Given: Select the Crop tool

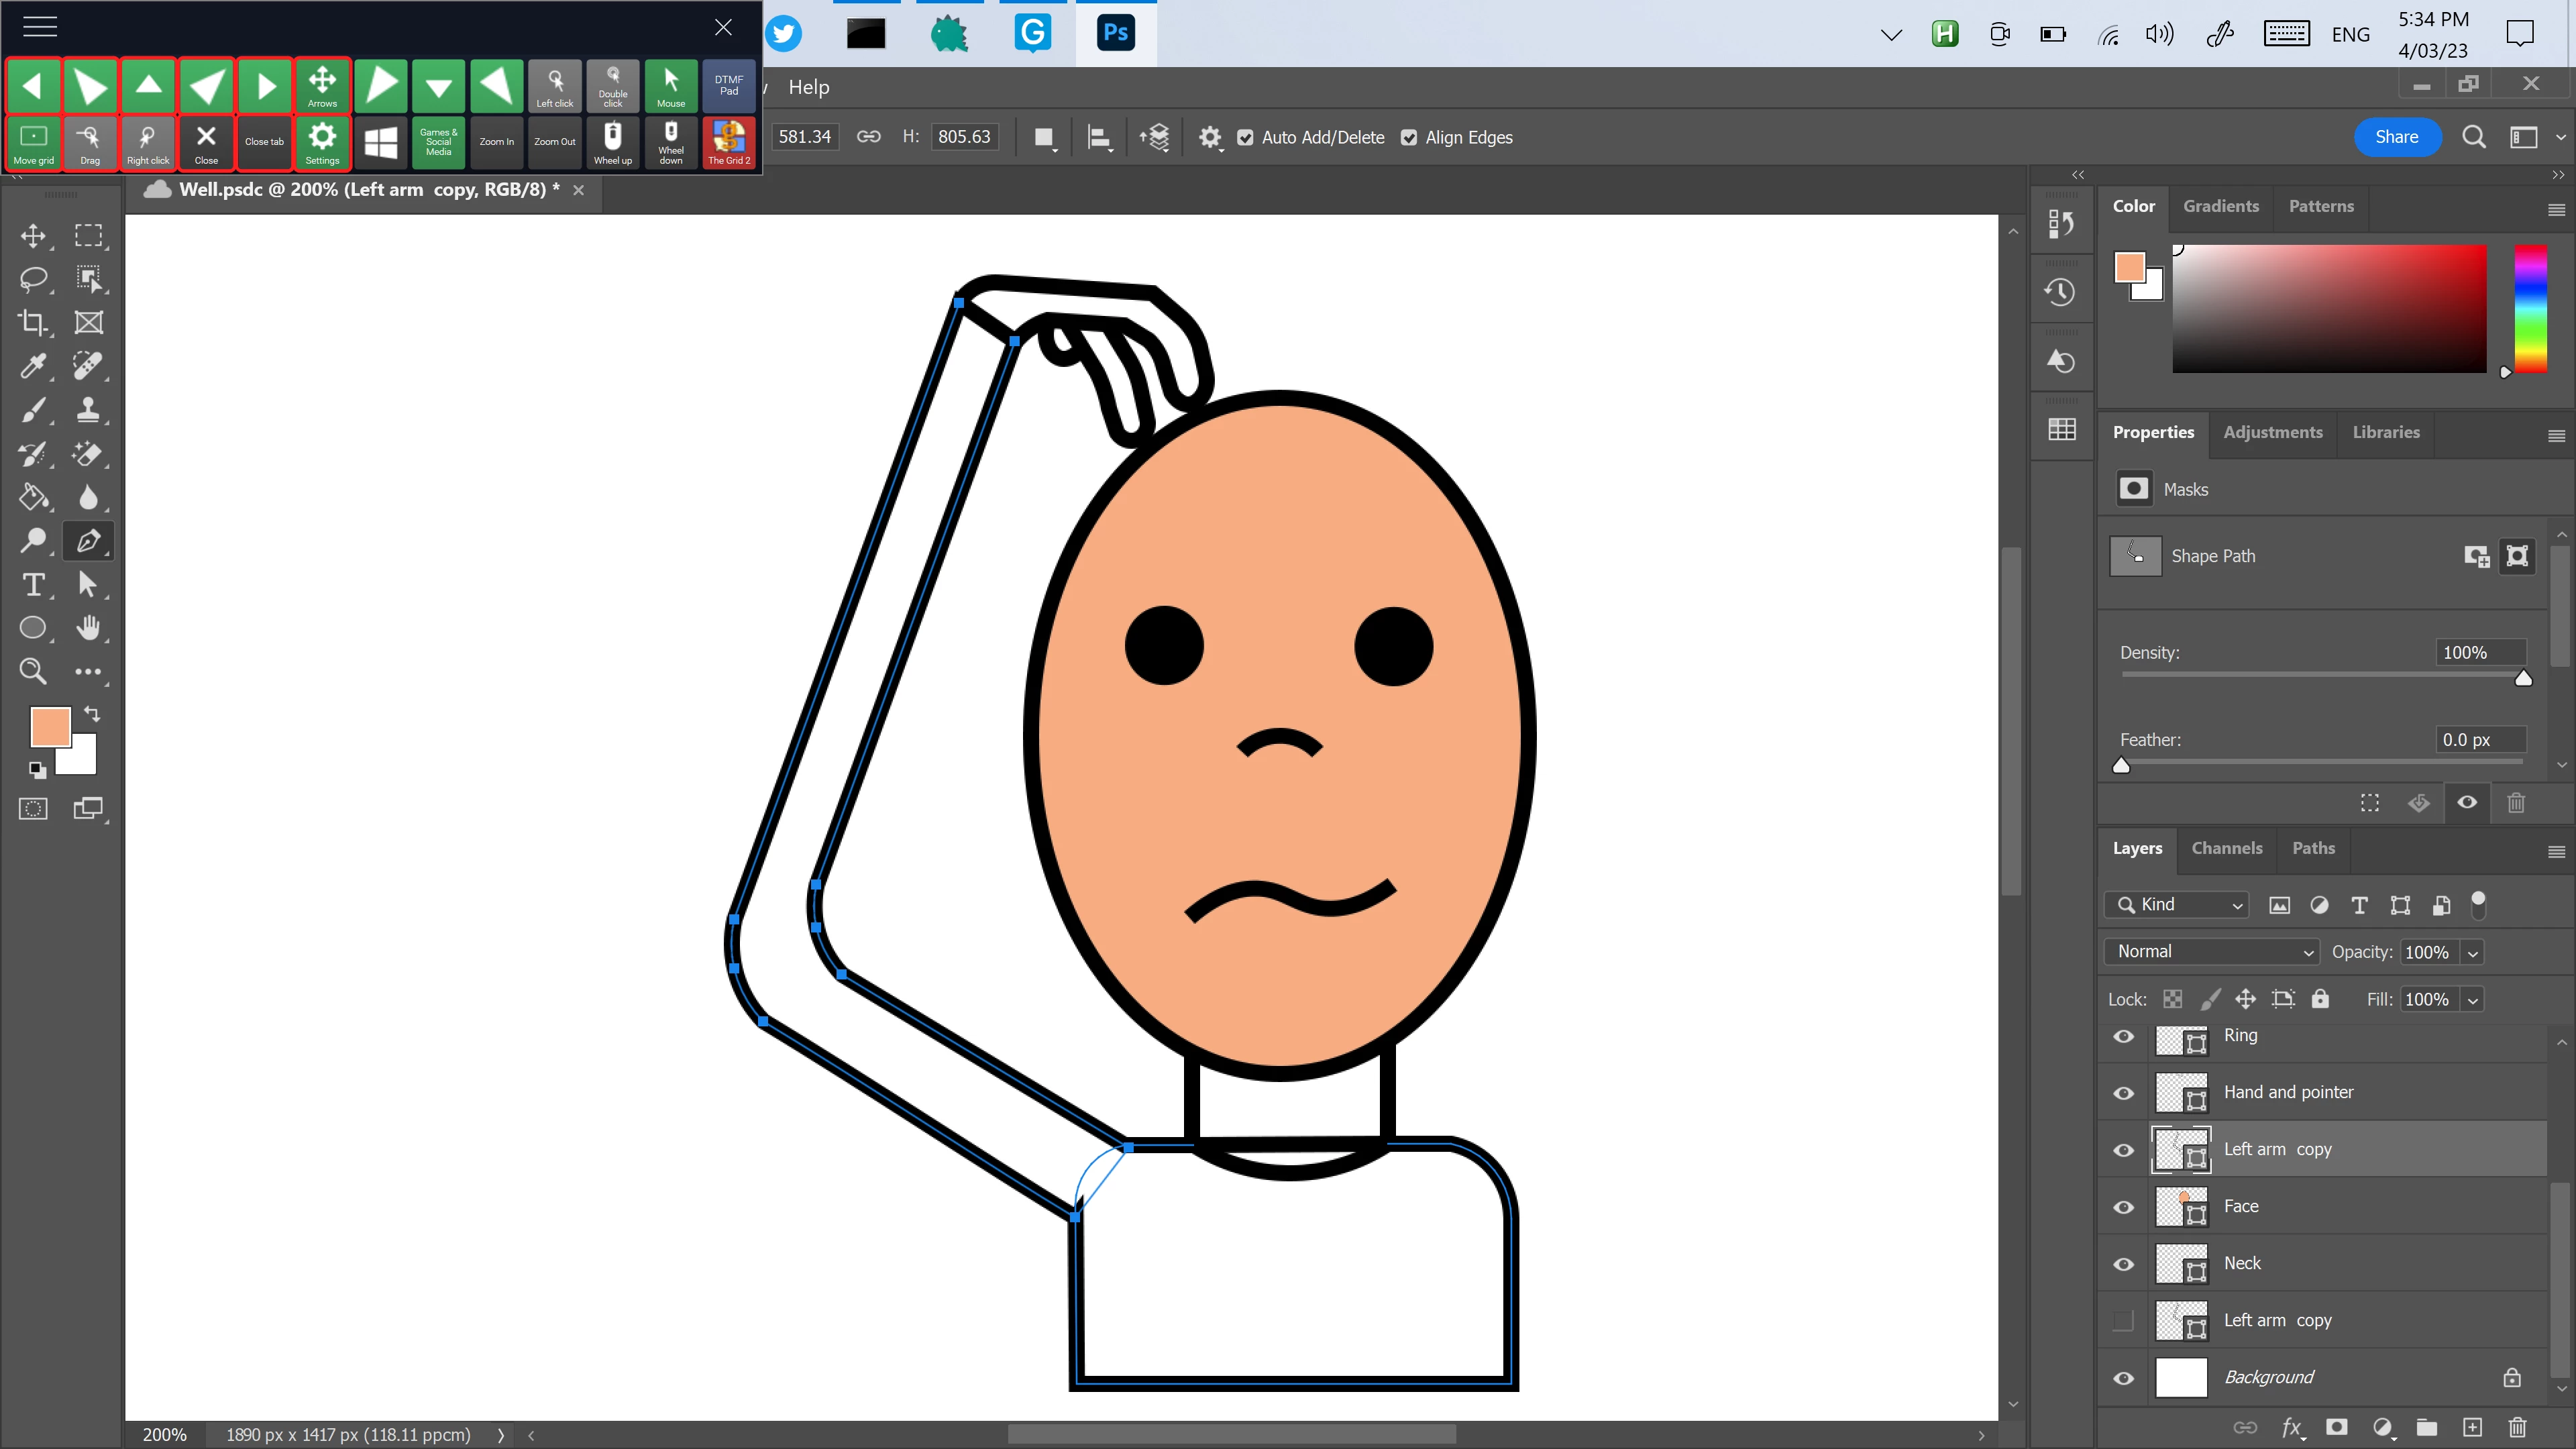Looking at the screenshot, I should [x=33, y=322].
